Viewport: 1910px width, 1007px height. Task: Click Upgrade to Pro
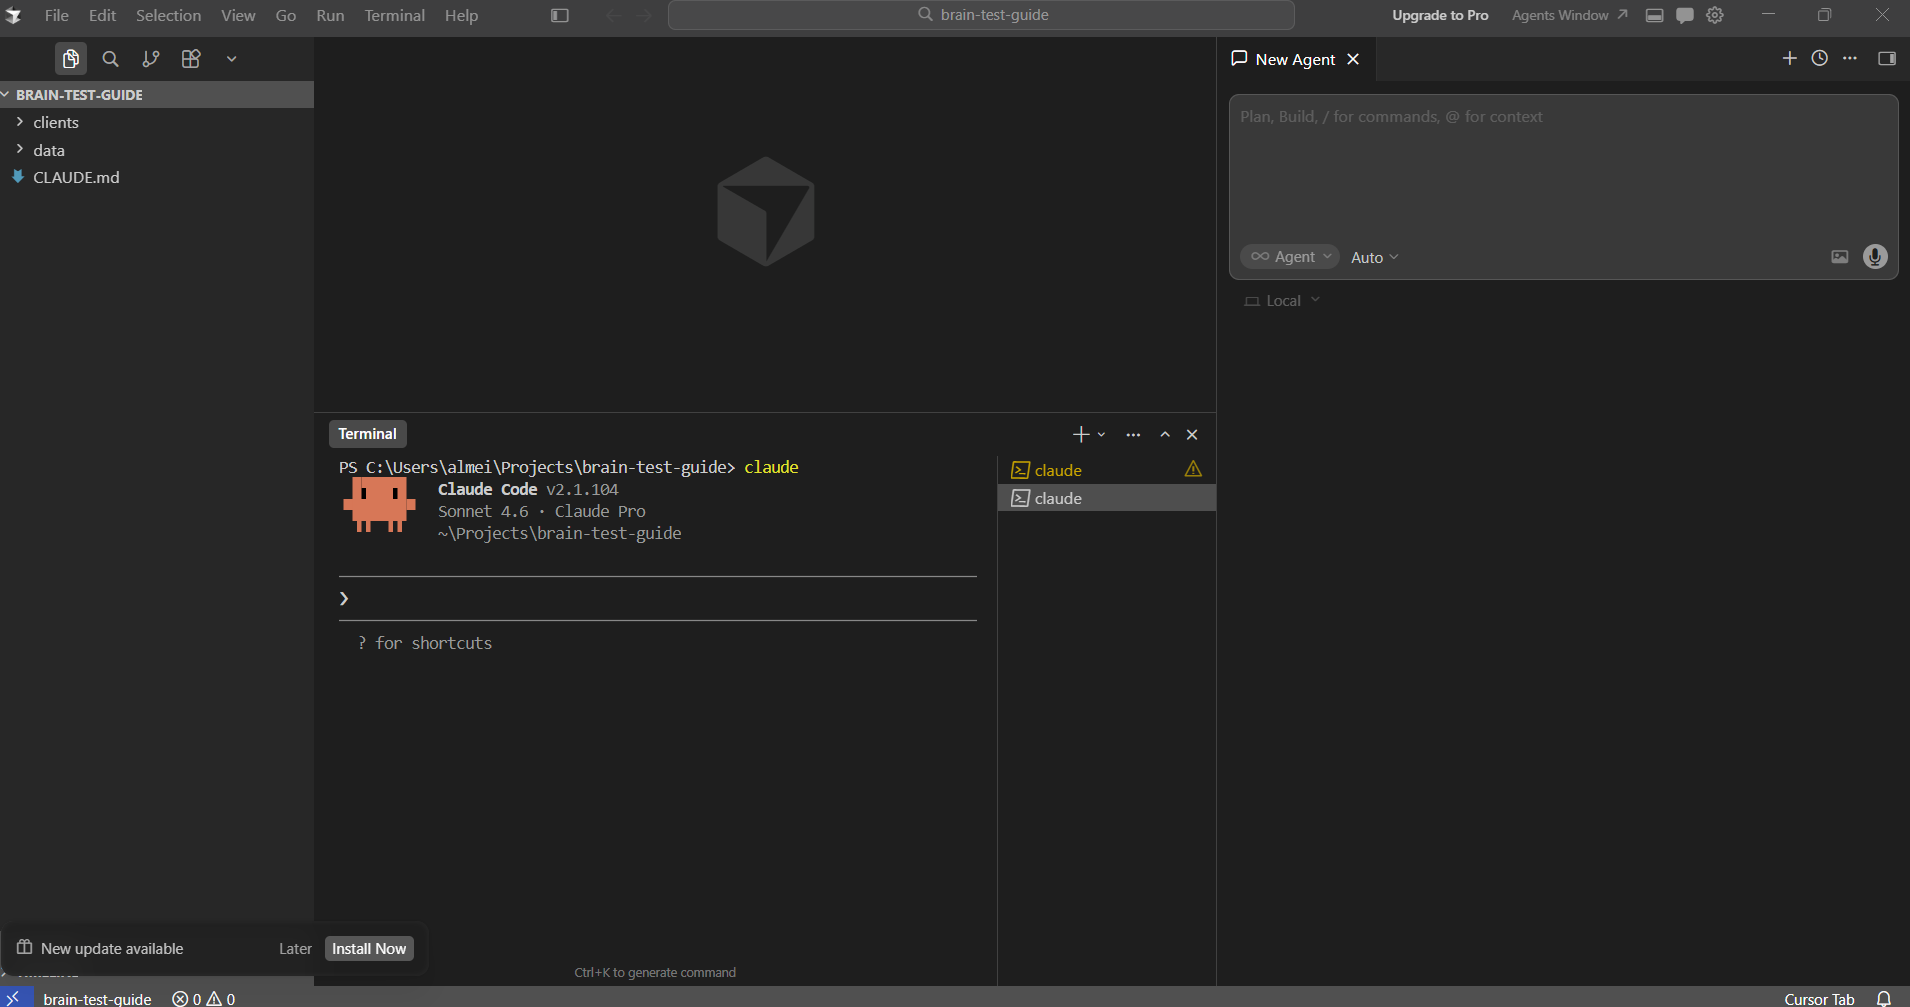pyautogui.click(x=1440, y=15)
